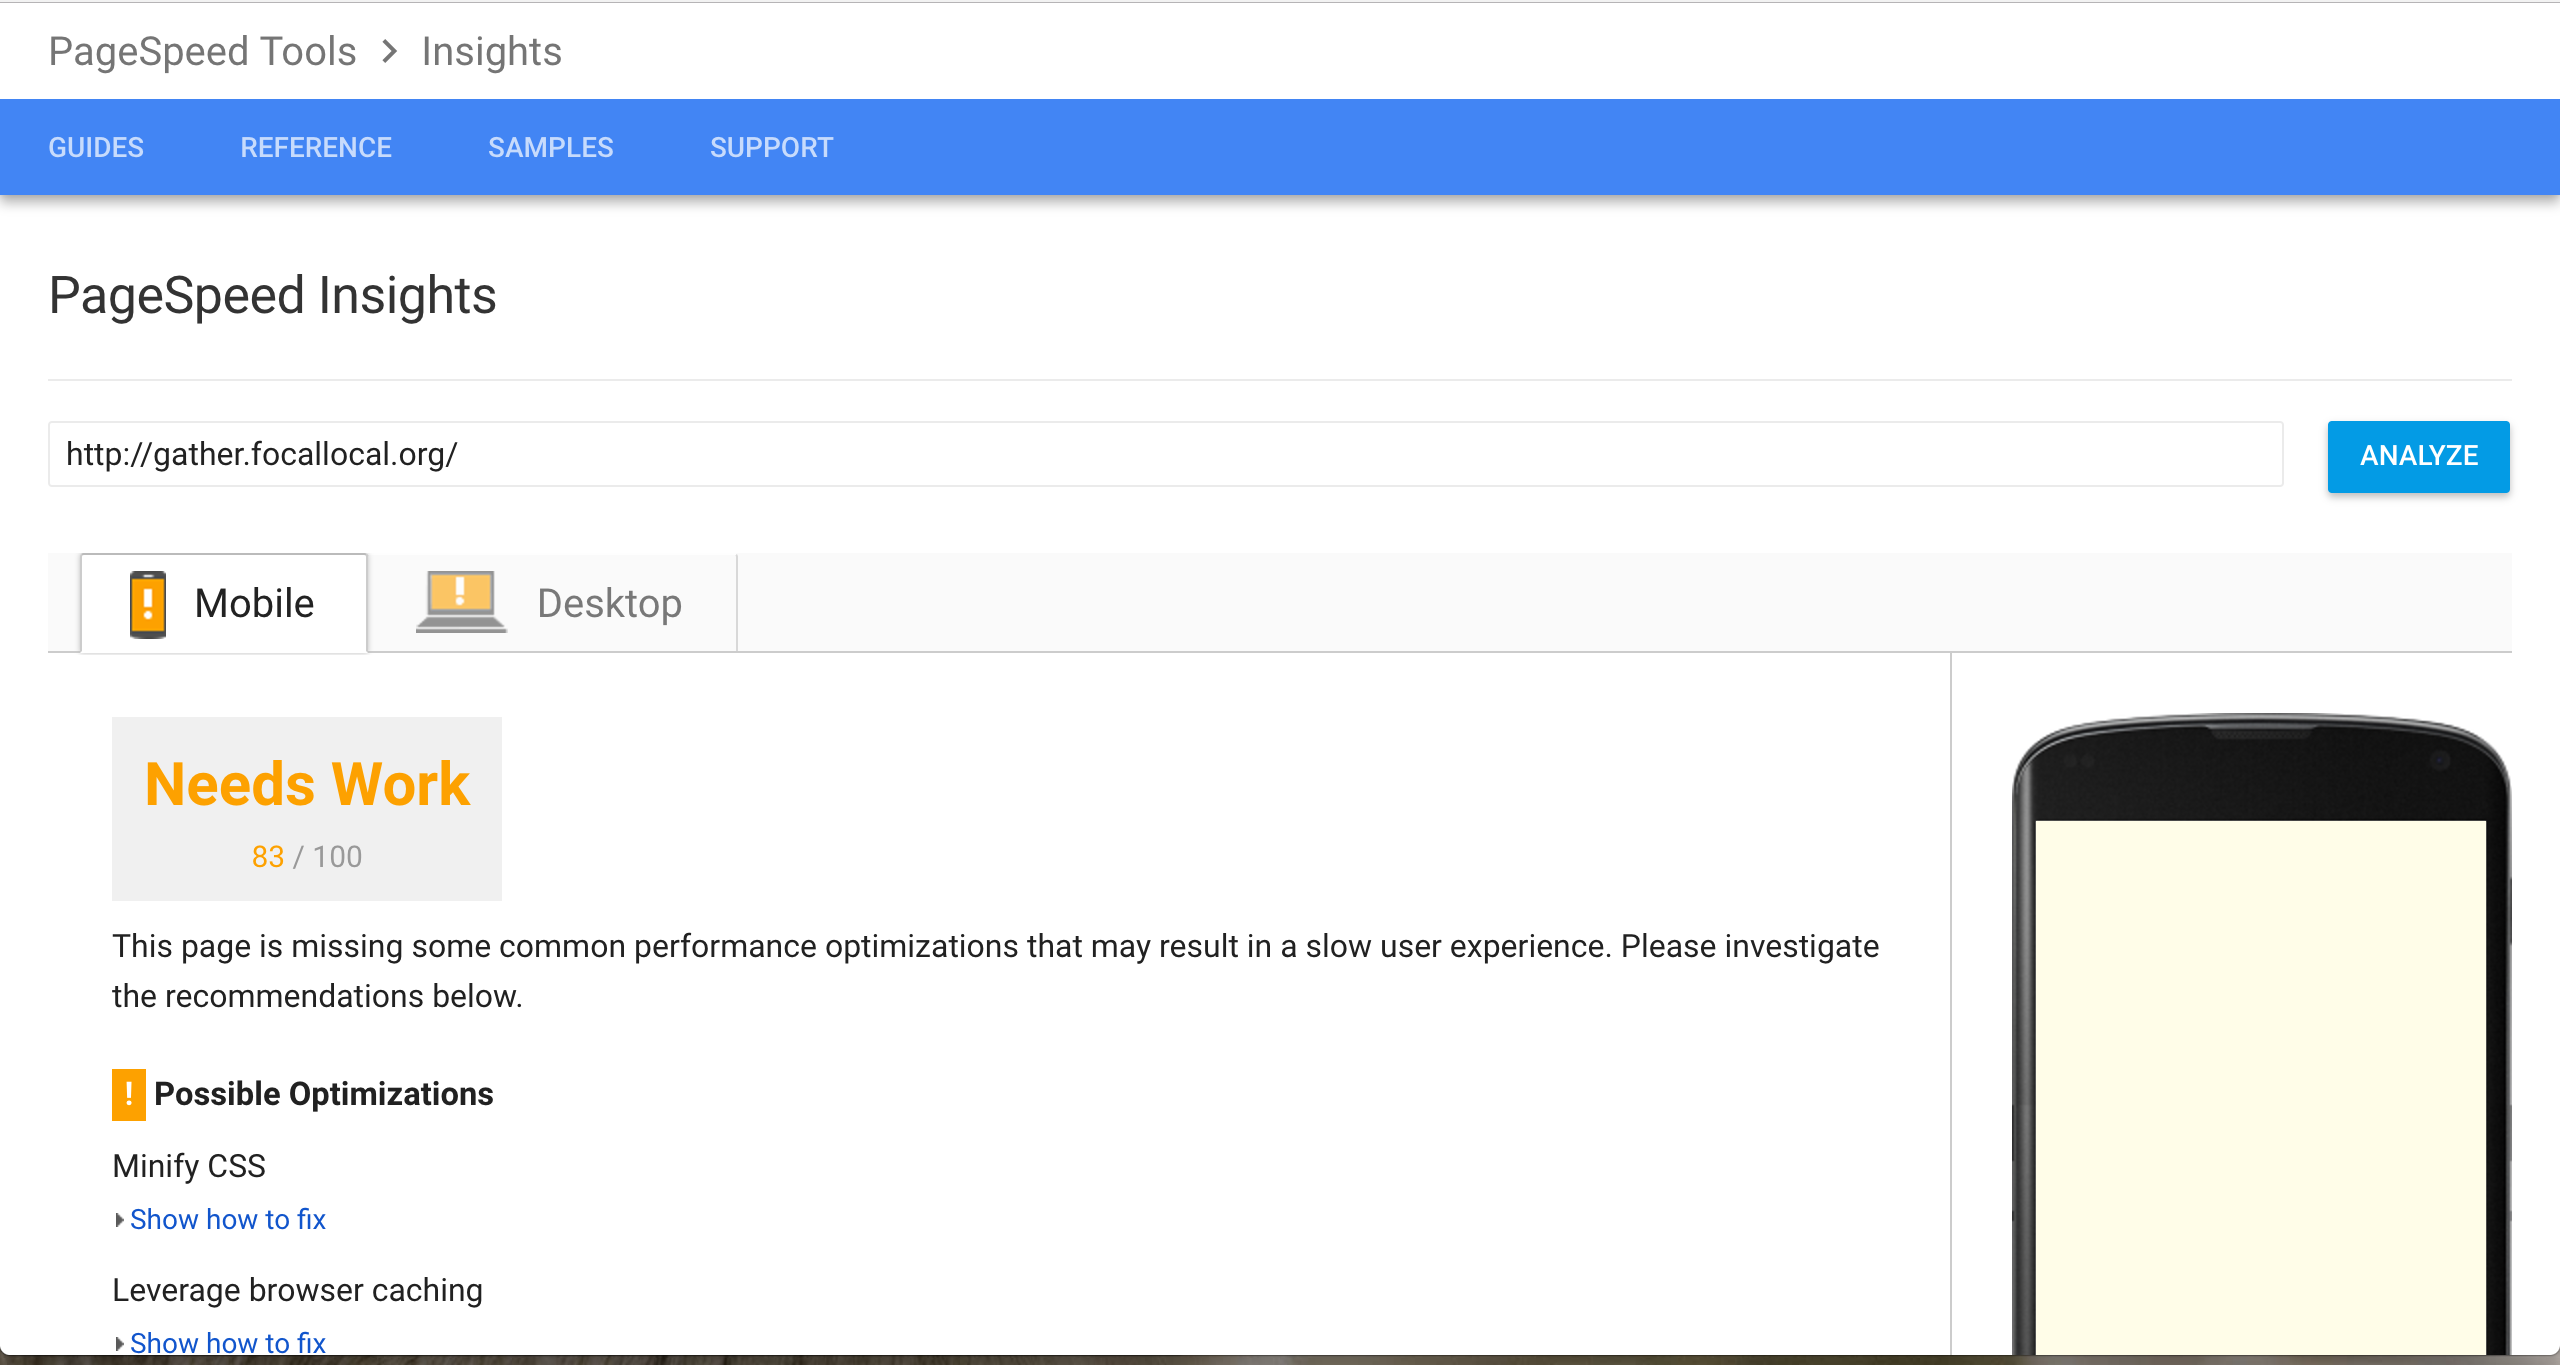Expand Leverage browser caching fix triangle
The width and height of the screenshot is (2560, 1365).
[119, 1343]
